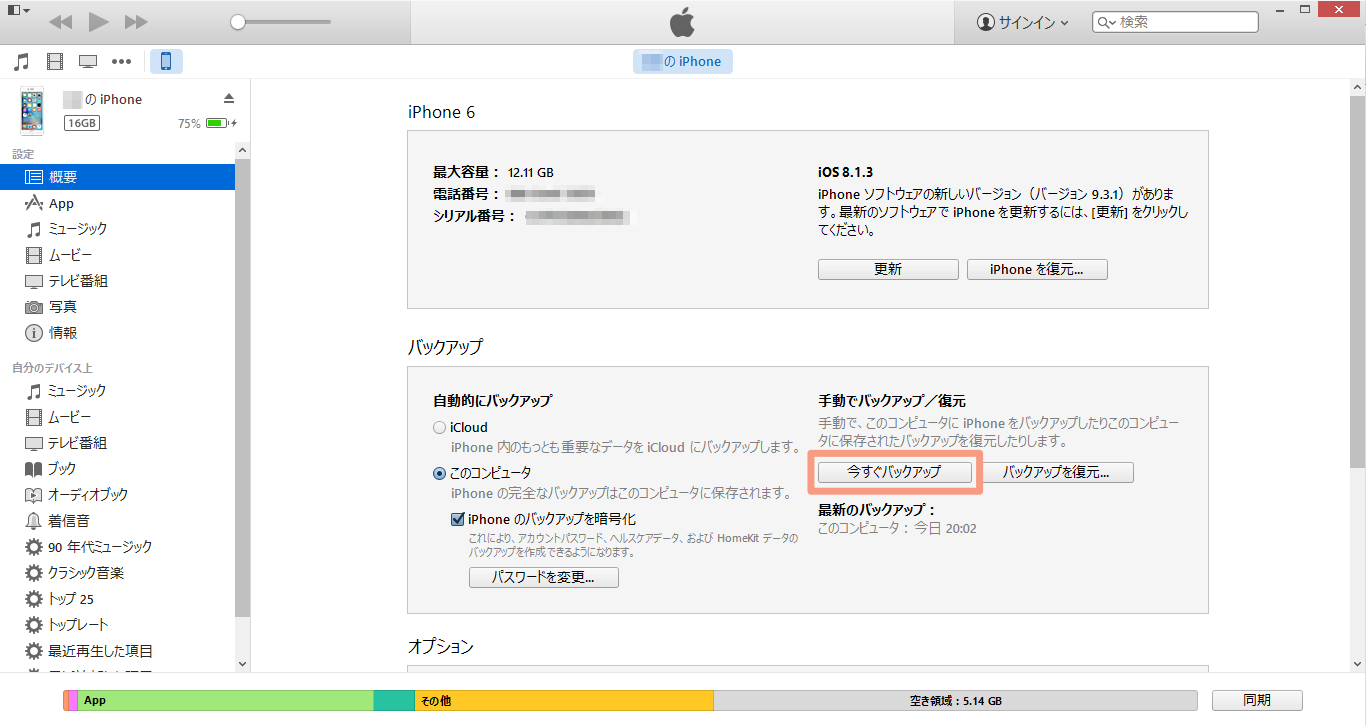The height and width of the screenshot is (726, 1366).
Task: Open 写真 settings in sidebar
Action: tap(117, 307)
